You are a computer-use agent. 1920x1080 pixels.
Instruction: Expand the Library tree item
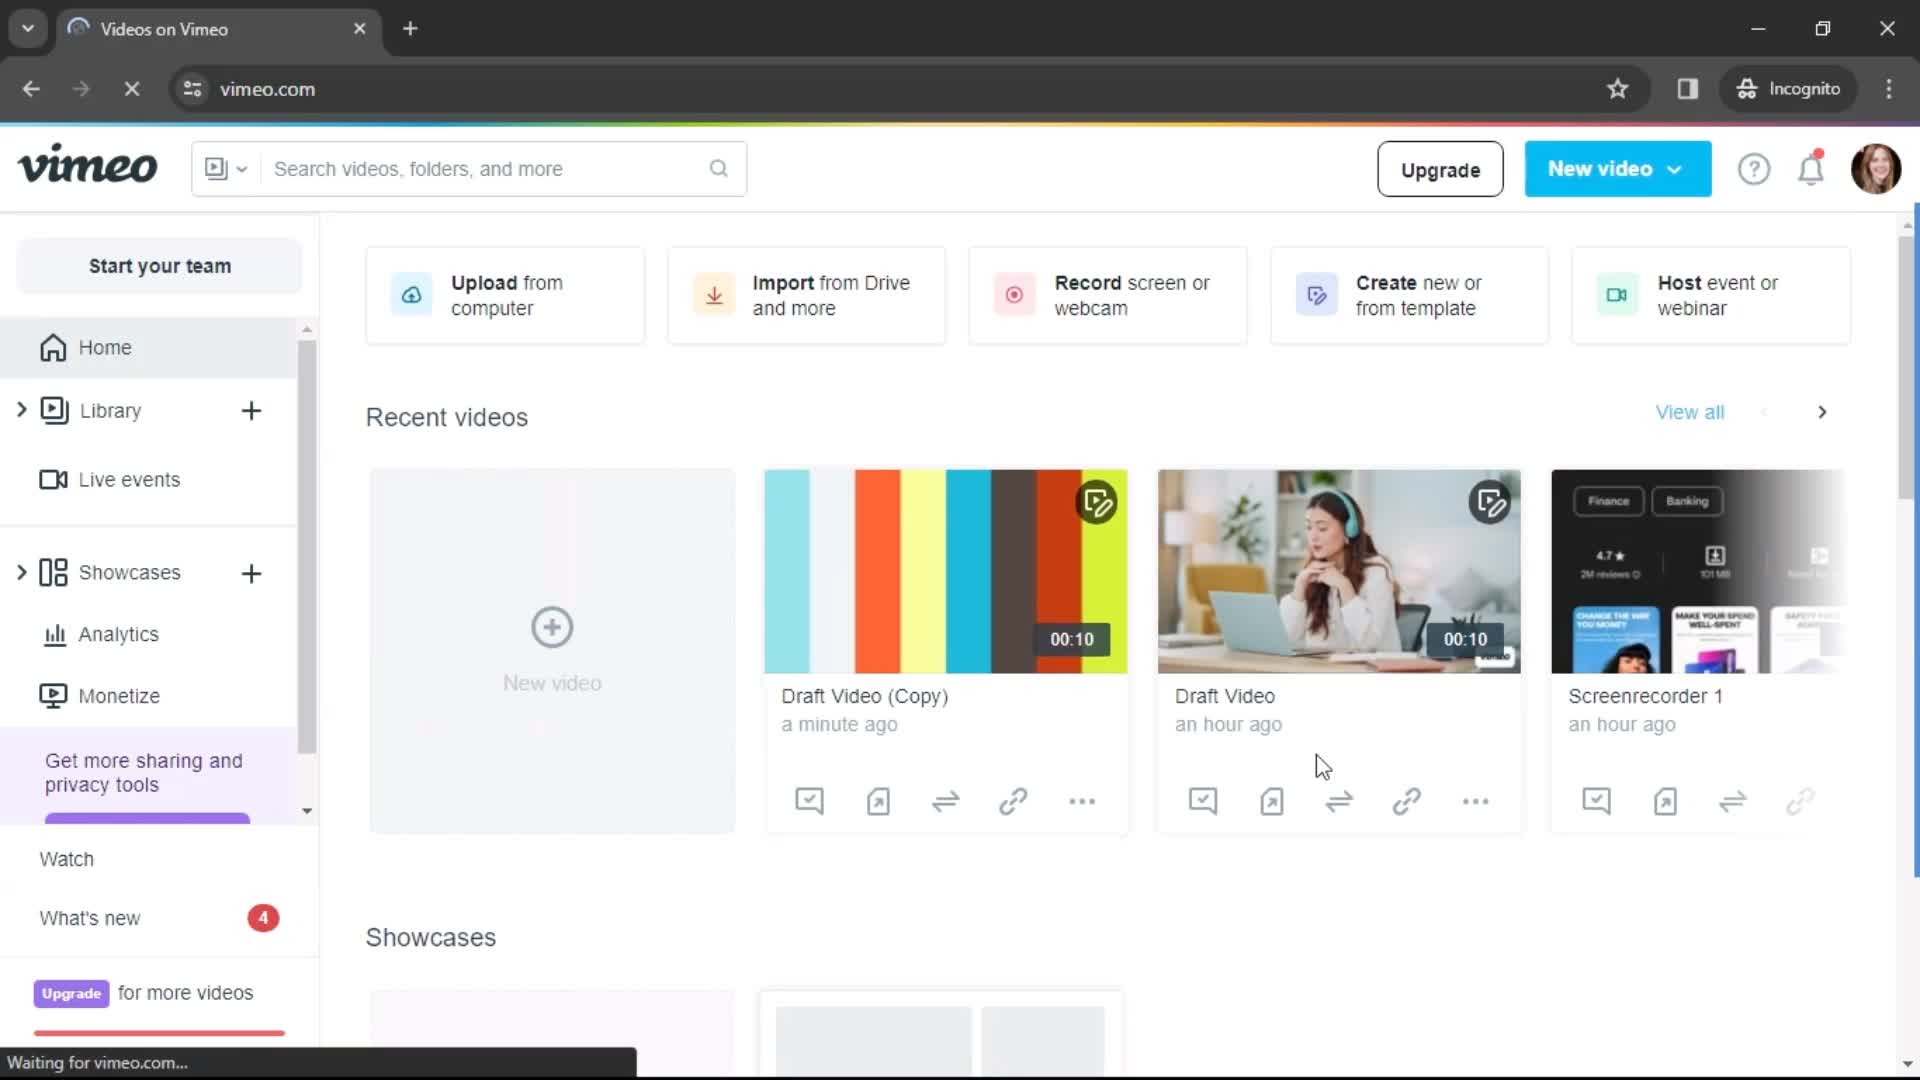point(21,410)
